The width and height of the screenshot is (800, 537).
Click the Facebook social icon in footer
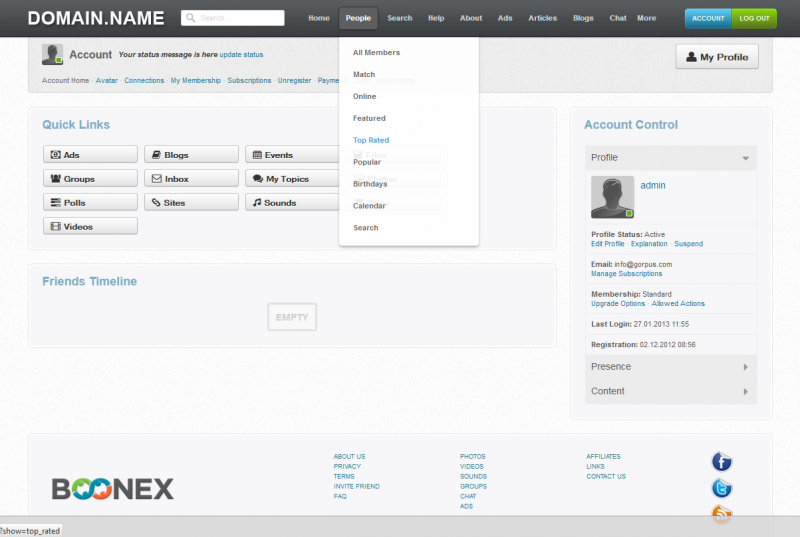[722, 461]
